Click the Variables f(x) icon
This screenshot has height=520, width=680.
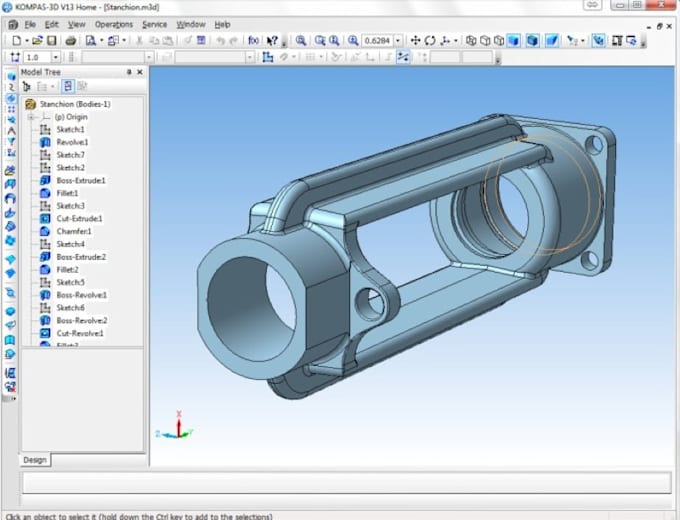(253, 40)
